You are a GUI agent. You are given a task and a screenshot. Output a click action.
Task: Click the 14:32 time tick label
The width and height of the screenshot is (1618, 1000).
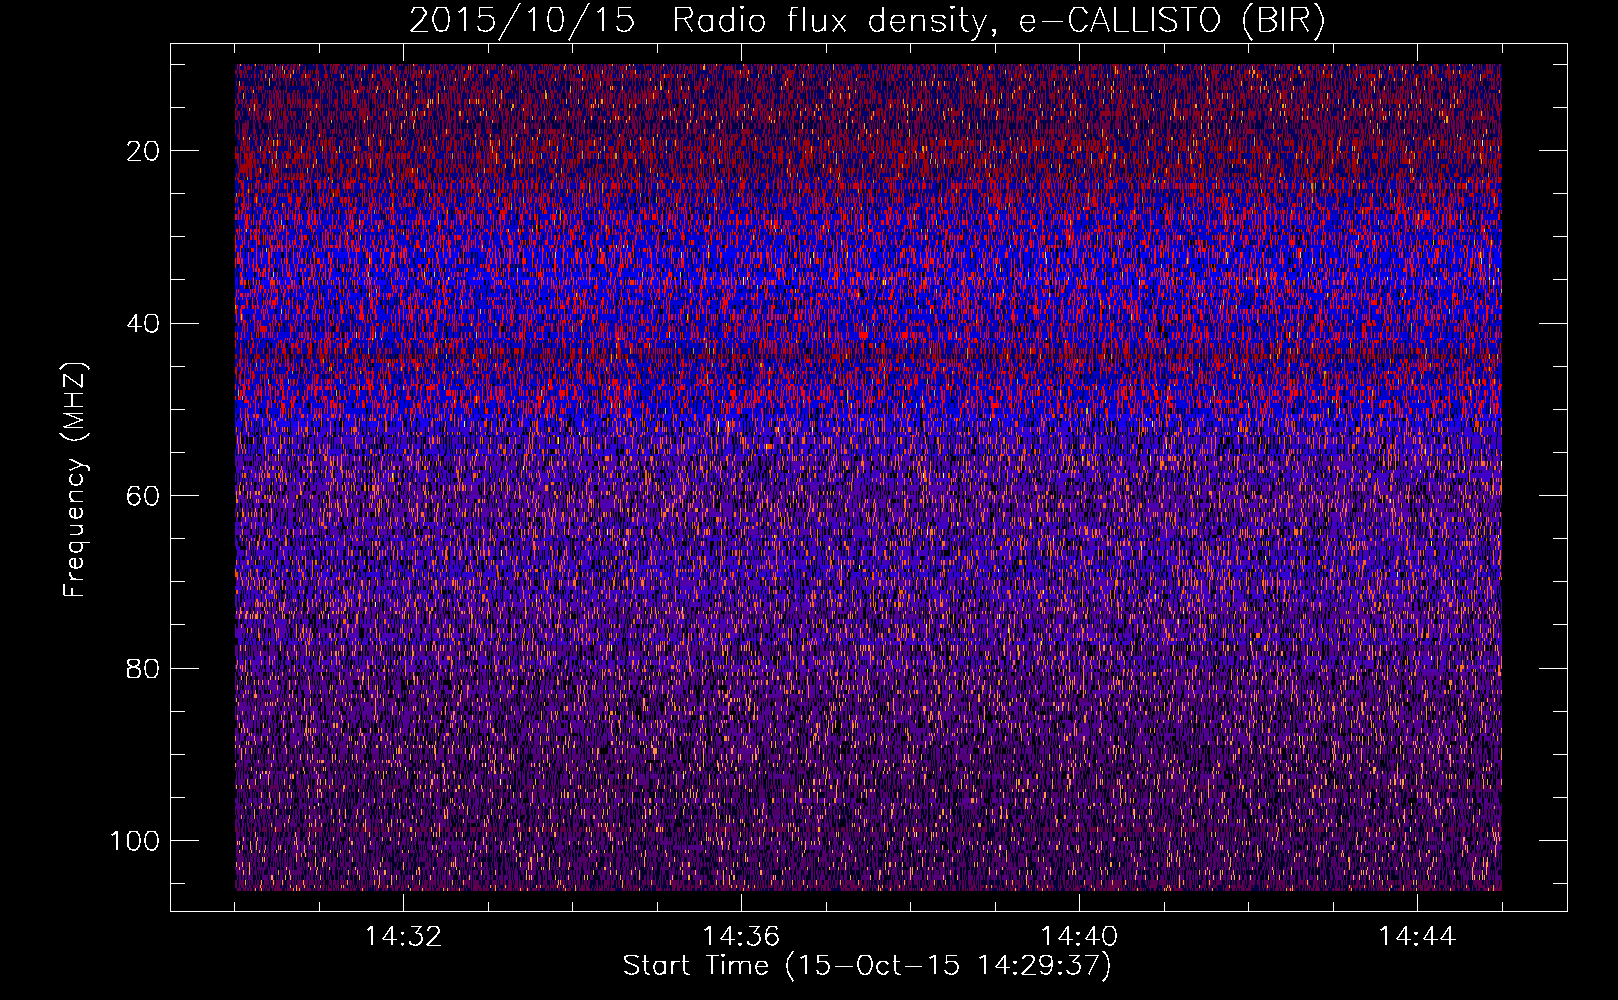(x=403, y=937)
